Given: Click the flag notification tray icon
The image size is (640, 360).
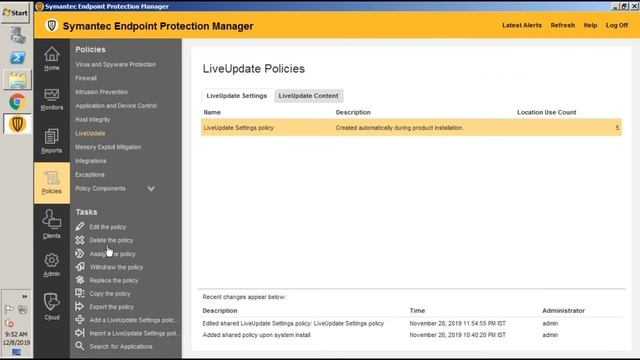Looking at the screenshot, I should [x=9, y=309].
